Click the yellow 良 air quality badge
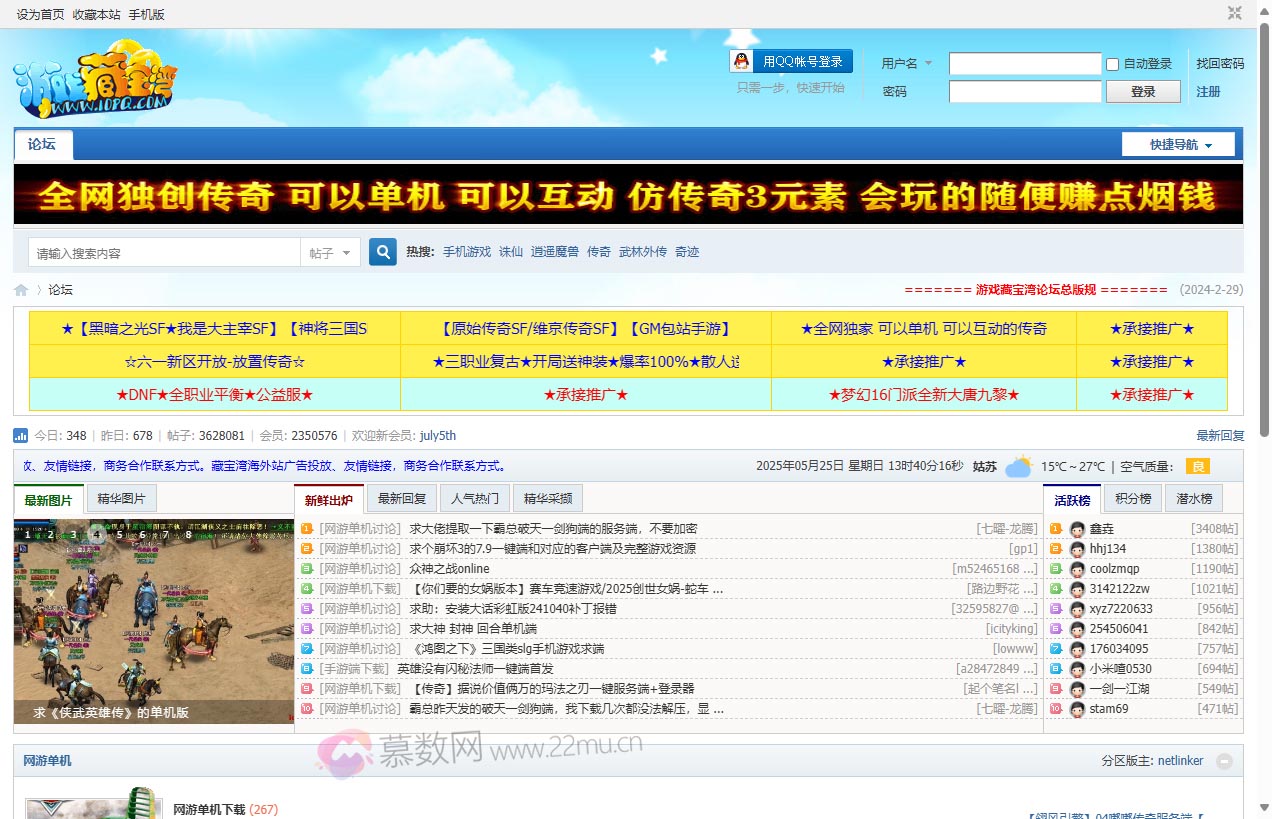Screen dimensions: 1272x819 click(1197, 465)
